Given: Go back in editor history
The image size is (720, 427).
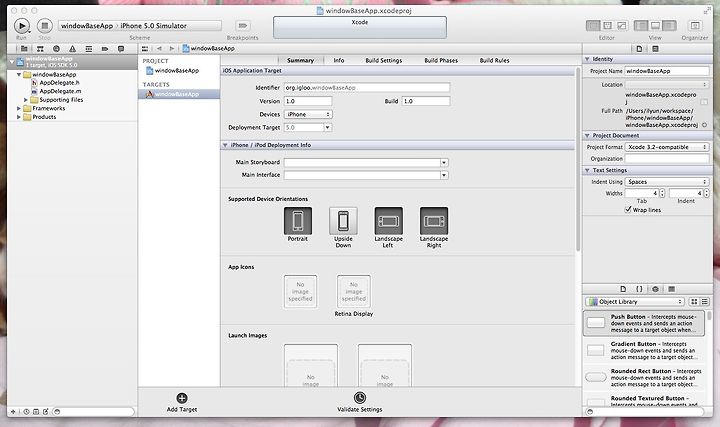Looking at the screenshot, I should pyautogui.click(x=159, y=48).
